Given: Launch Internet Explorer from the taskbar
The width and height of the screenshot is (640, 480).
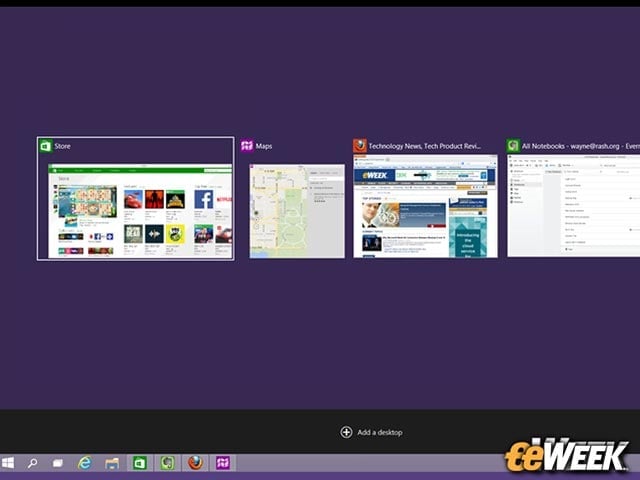Looking at the screenshot, I should coord(84,463).
